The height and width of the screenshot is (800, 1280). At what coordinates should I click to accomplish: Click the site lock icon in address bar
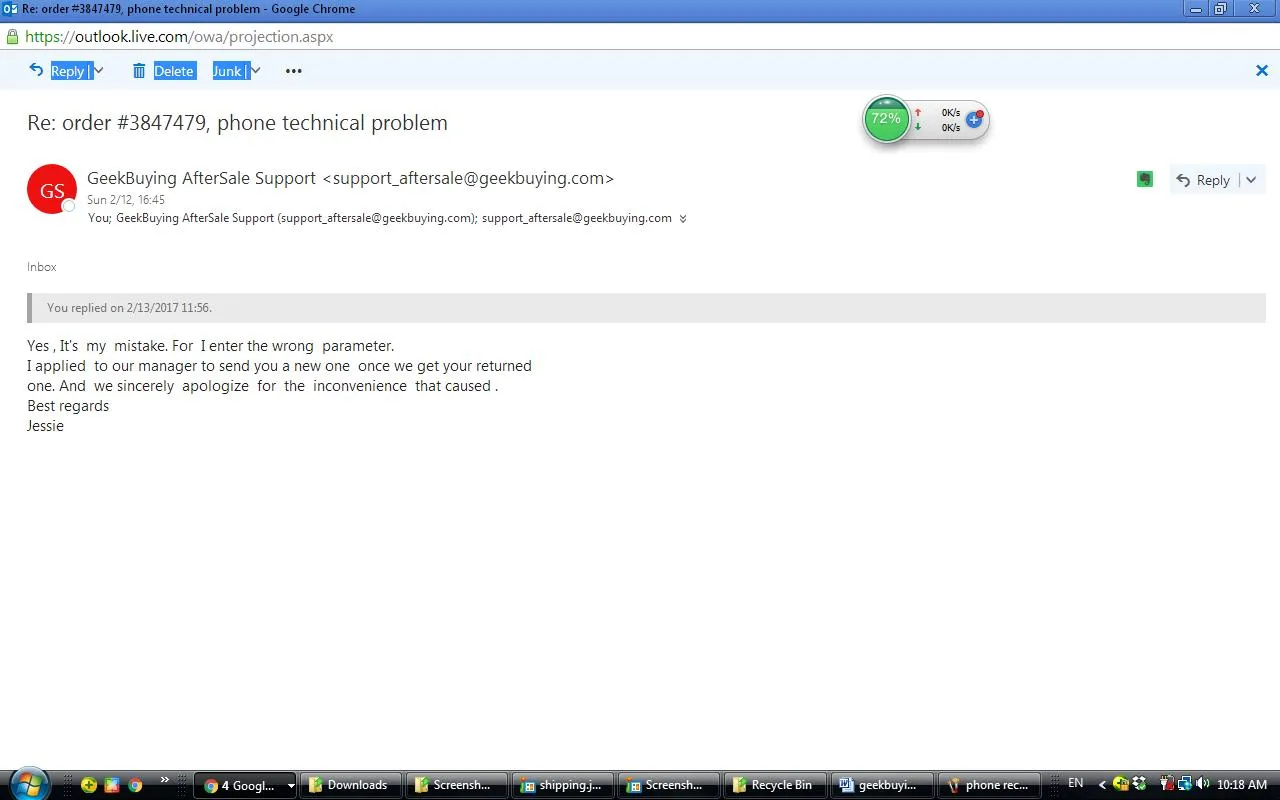(12, 37)
